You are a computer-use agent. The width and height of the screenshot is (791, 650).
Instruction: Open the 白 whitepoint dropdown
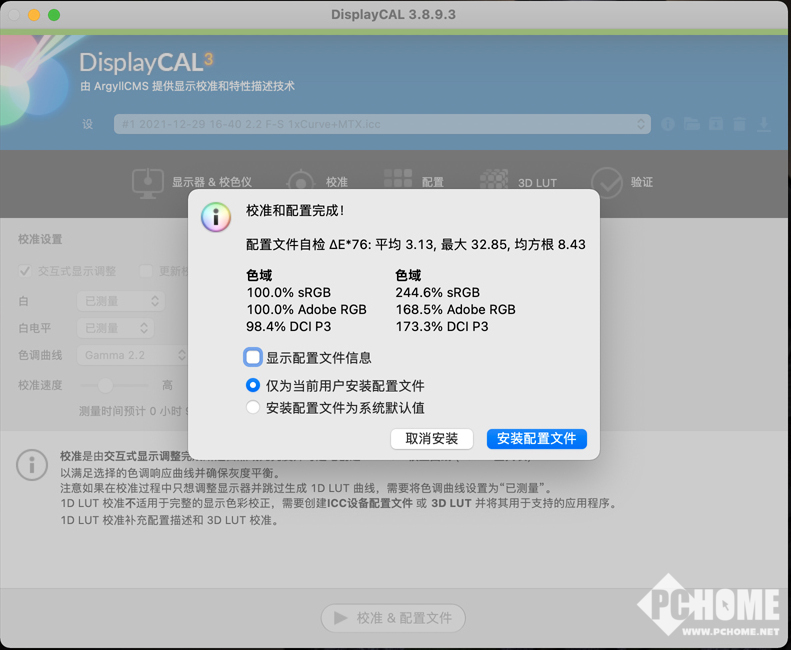pyautogui.click(x=121, y=301)
